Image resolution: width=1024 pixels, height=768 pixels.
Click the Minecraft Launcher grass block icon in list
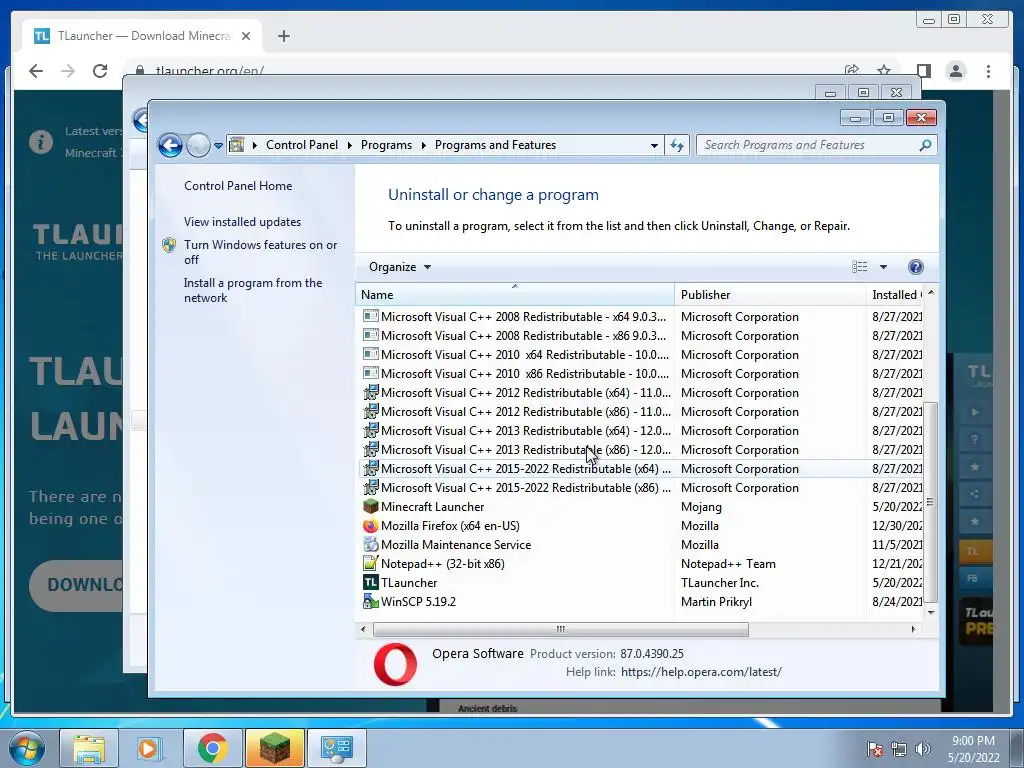pyautogui.click(x=370, y=507)
